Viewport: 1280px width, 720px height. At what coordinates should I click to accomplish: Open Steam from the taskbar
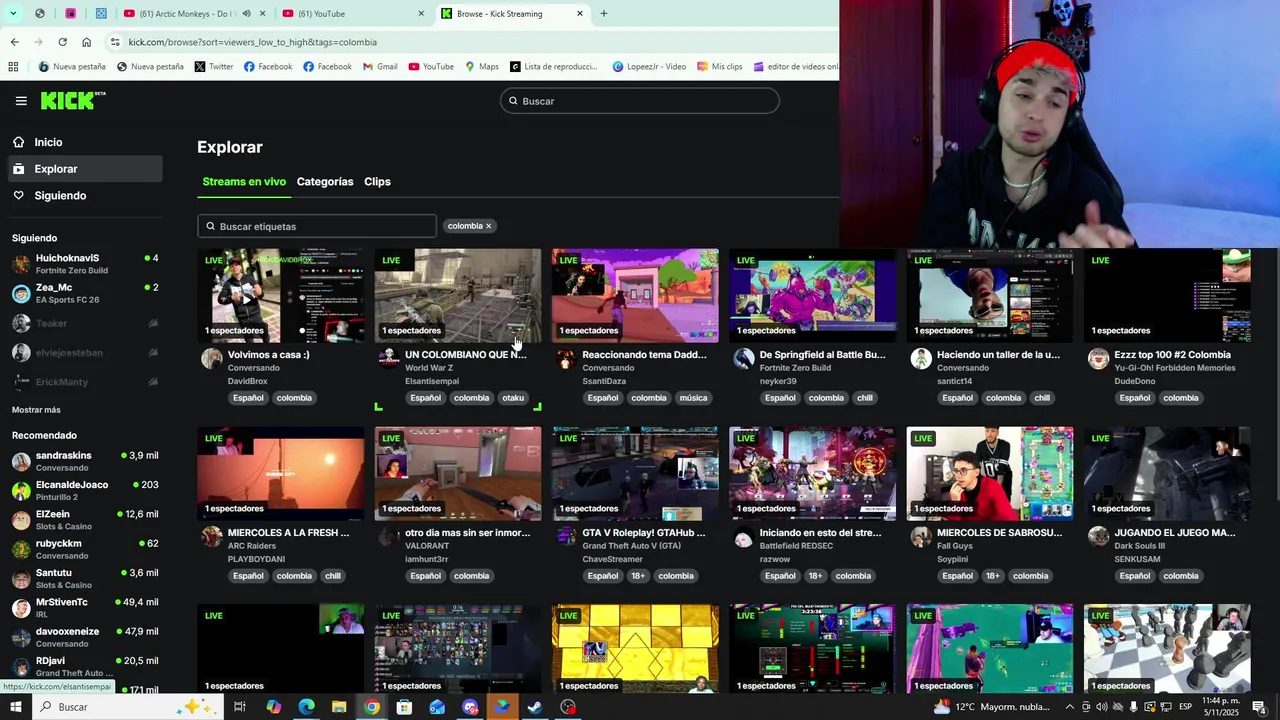tap(535, 707)
